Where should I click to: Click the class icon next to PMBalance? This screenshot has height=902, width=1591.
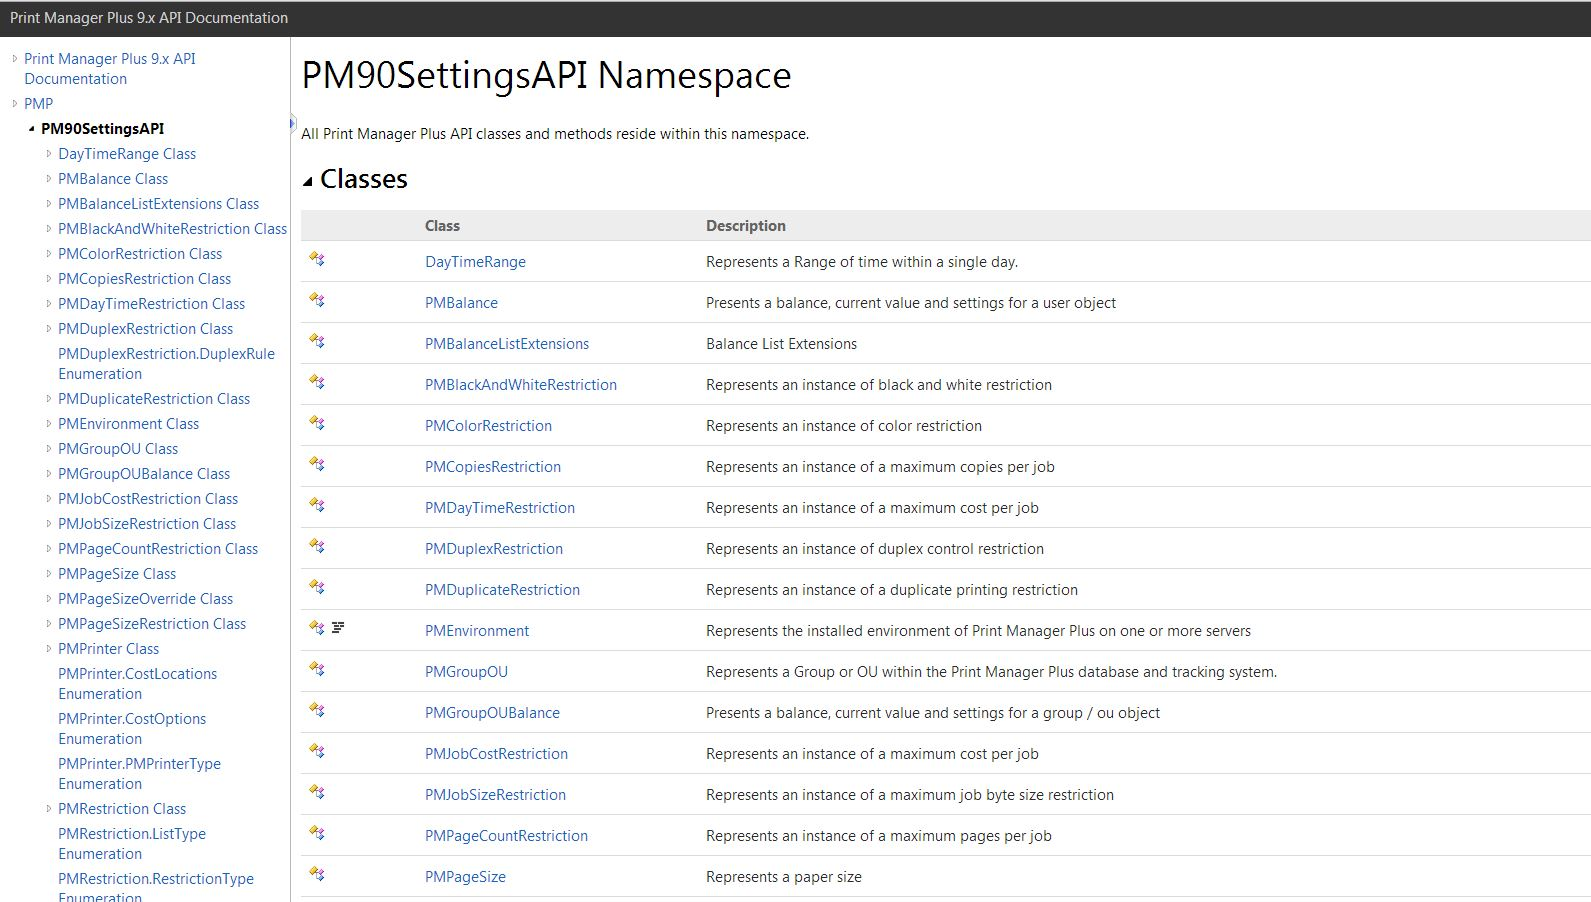pyautogui.click(x=317, y=301)
